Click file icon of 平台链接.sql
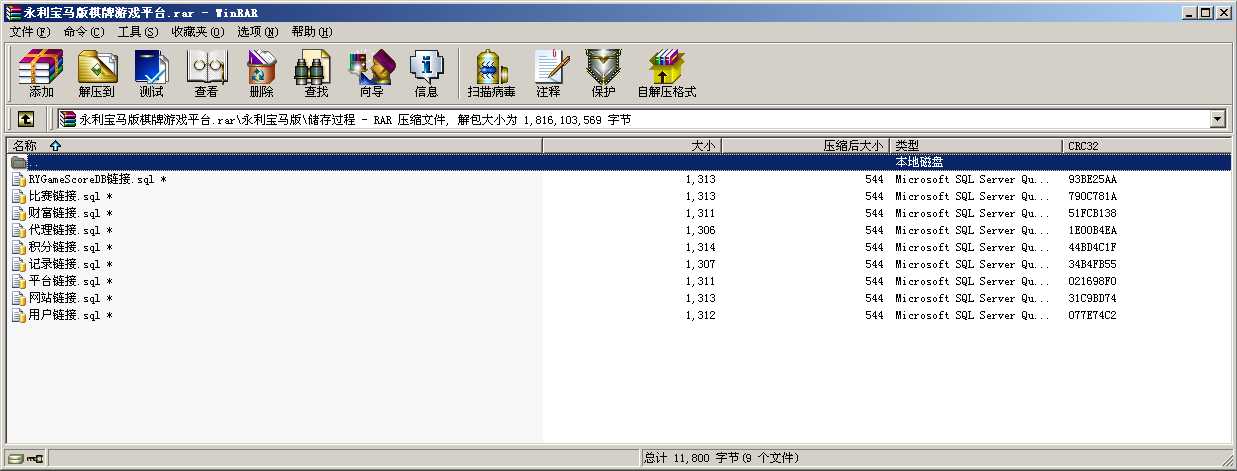 point(19,281)
